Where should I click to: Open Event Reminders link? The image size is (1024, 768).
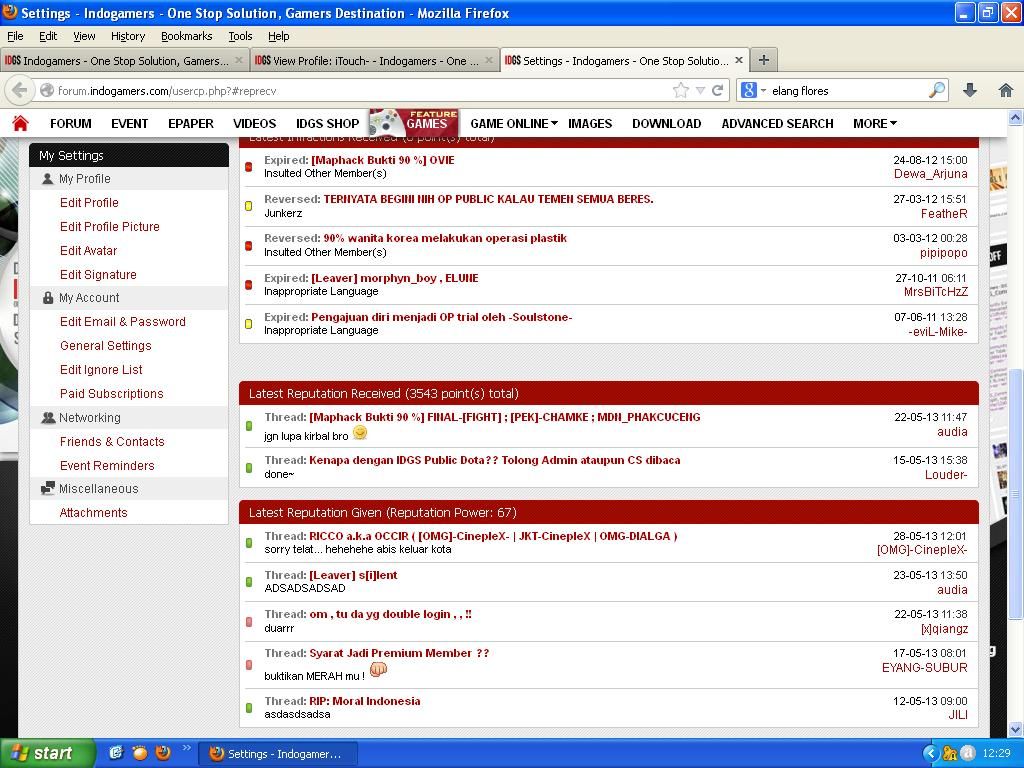point(107,465)
